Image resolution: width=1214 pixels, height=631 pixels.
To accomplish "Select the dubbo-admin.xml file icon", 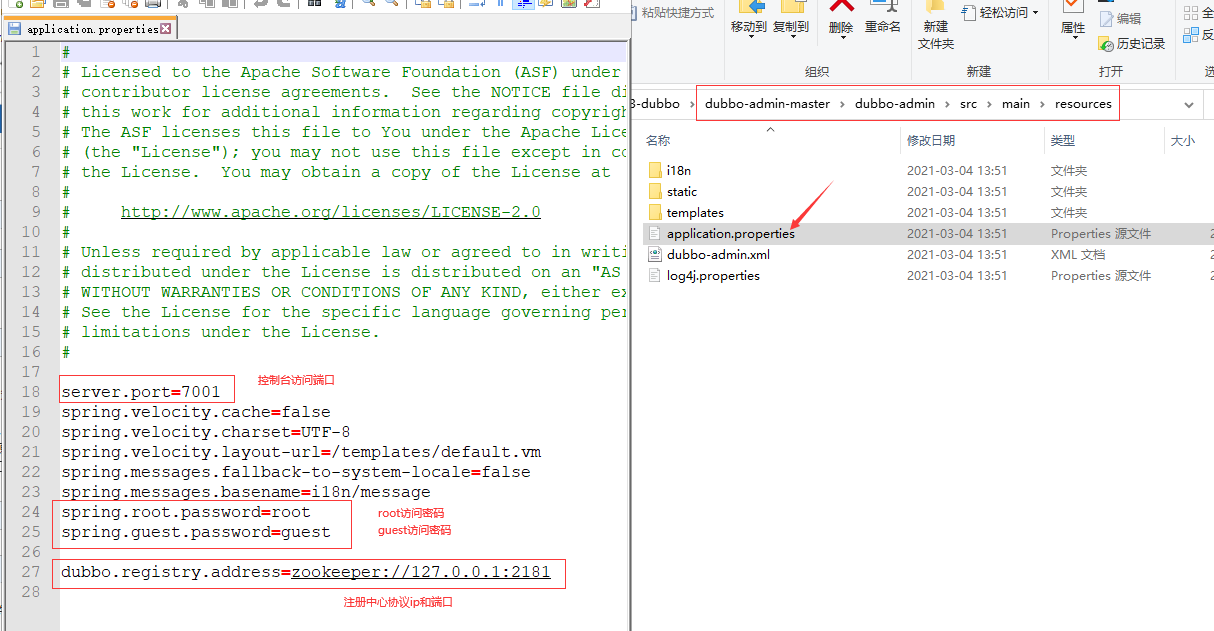I will pyautogui.click(x=655, y=254).
